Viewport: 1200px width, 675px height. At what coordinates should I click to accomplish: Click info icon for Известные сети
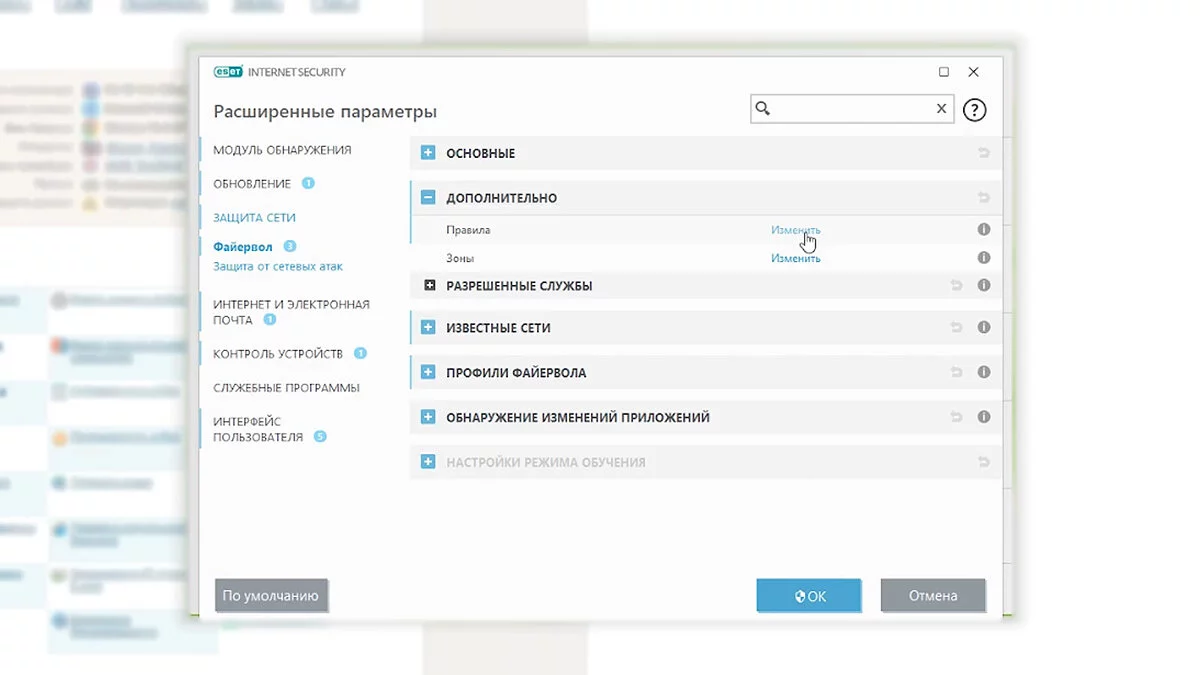click(984, 328)
